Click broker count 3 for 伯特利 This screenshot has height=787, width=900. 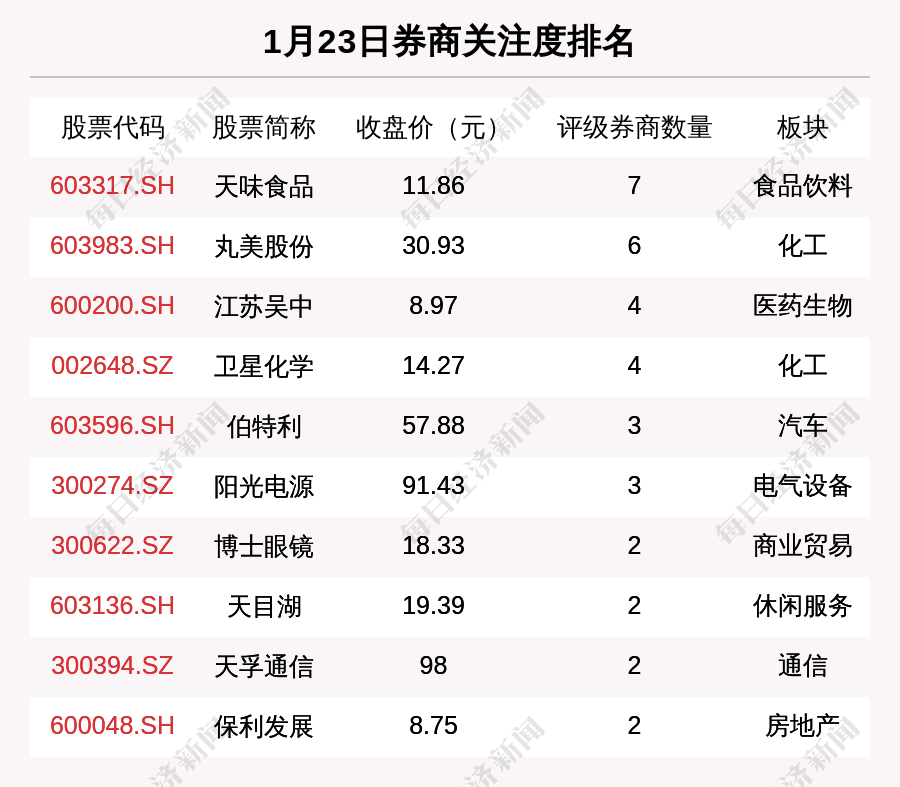tap(634, 426)
